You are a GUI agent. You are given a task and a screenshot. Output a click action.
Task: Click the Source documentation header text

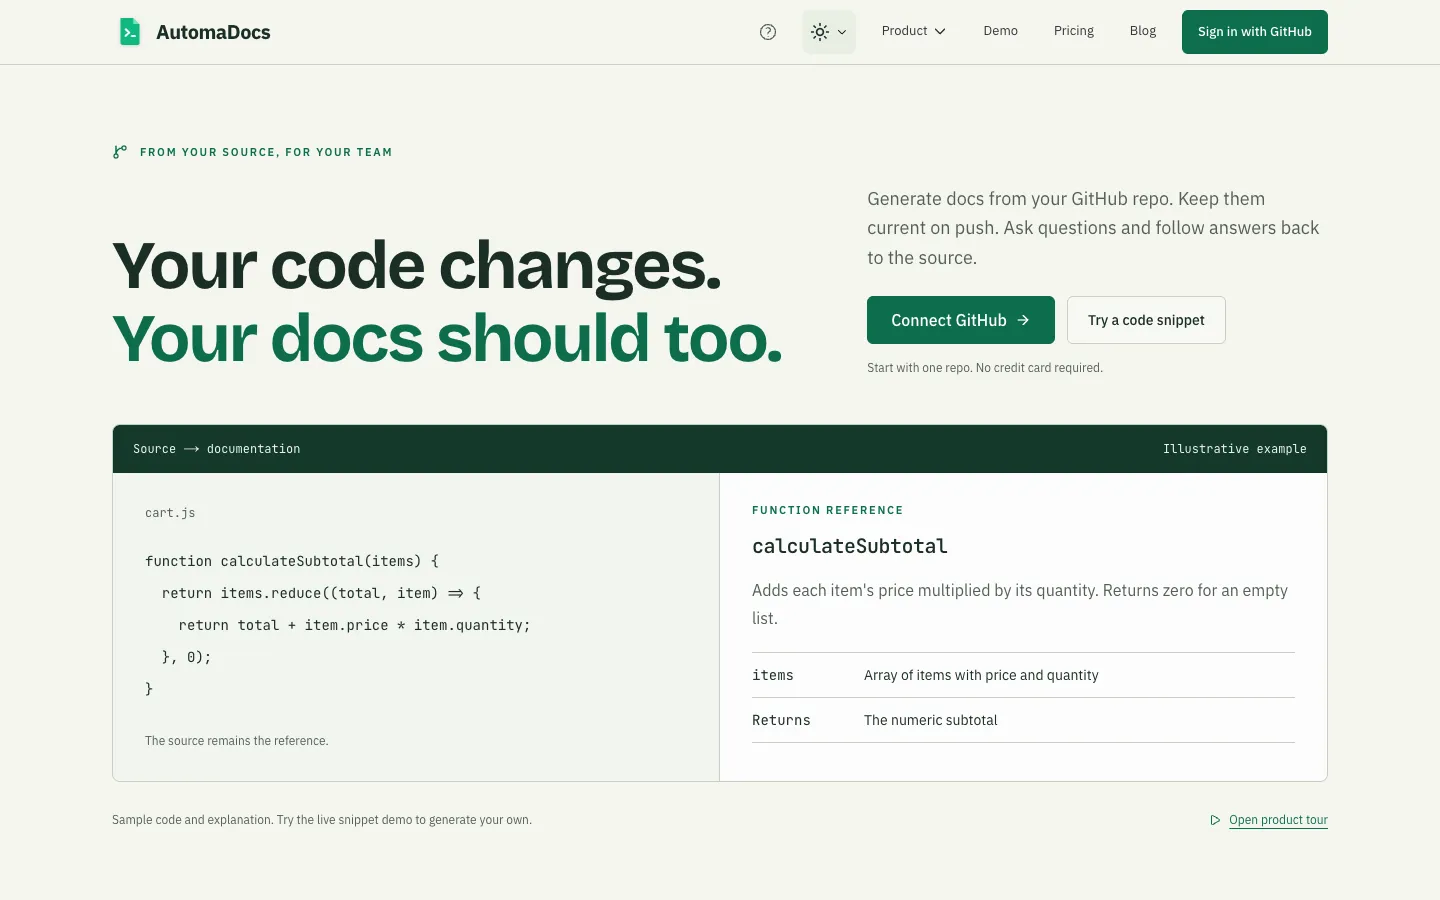[216, 449]
